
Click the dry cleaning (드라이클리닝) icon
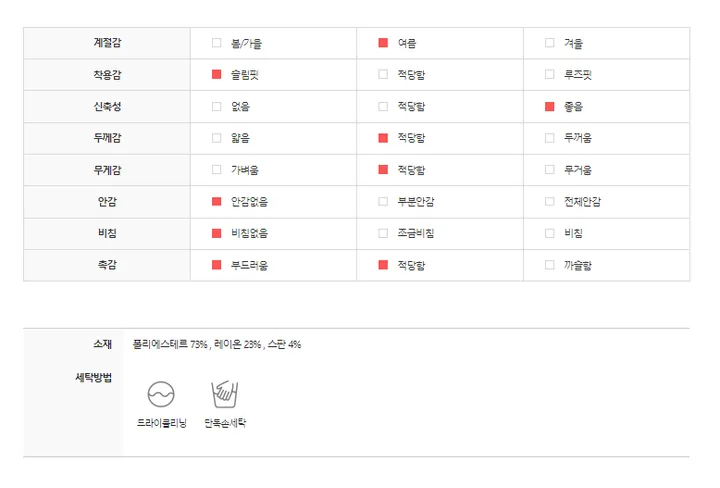[161, 393]
